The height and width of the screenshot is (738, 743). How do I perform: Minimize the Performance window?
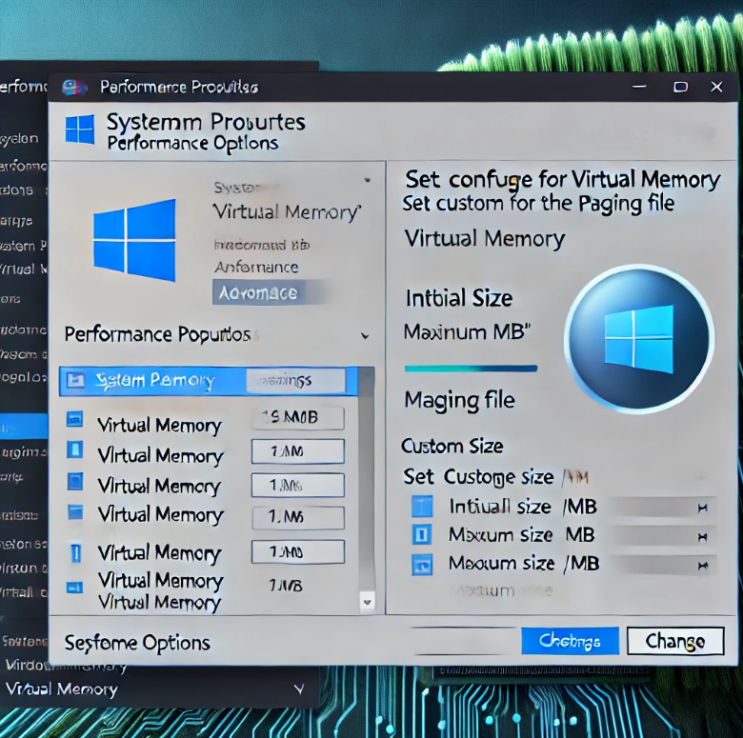coord(639,87)
